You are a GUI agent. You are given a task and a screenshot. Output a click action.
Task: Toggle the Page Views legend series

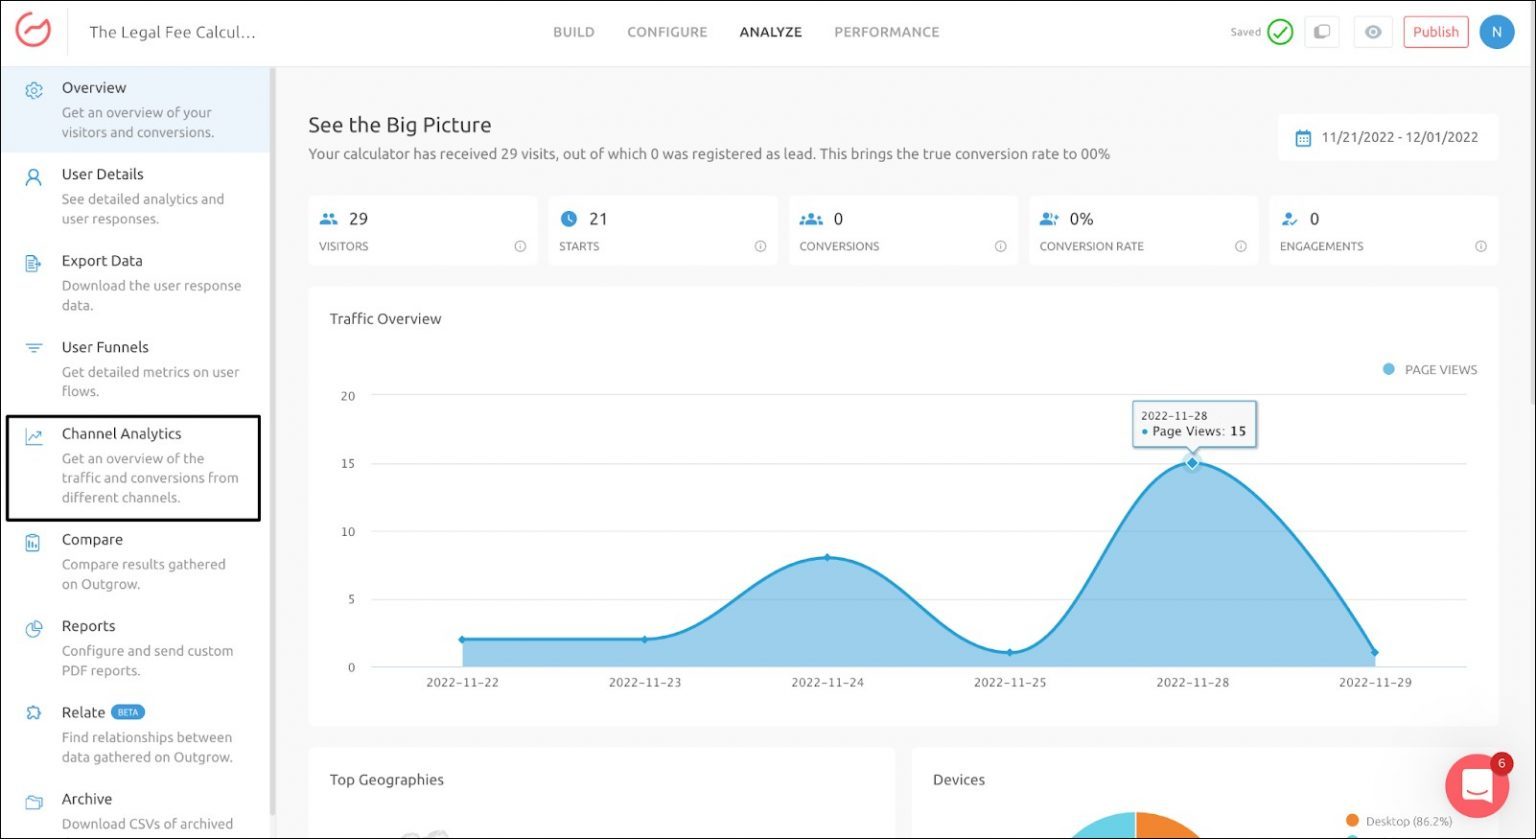click(1429, 370)
